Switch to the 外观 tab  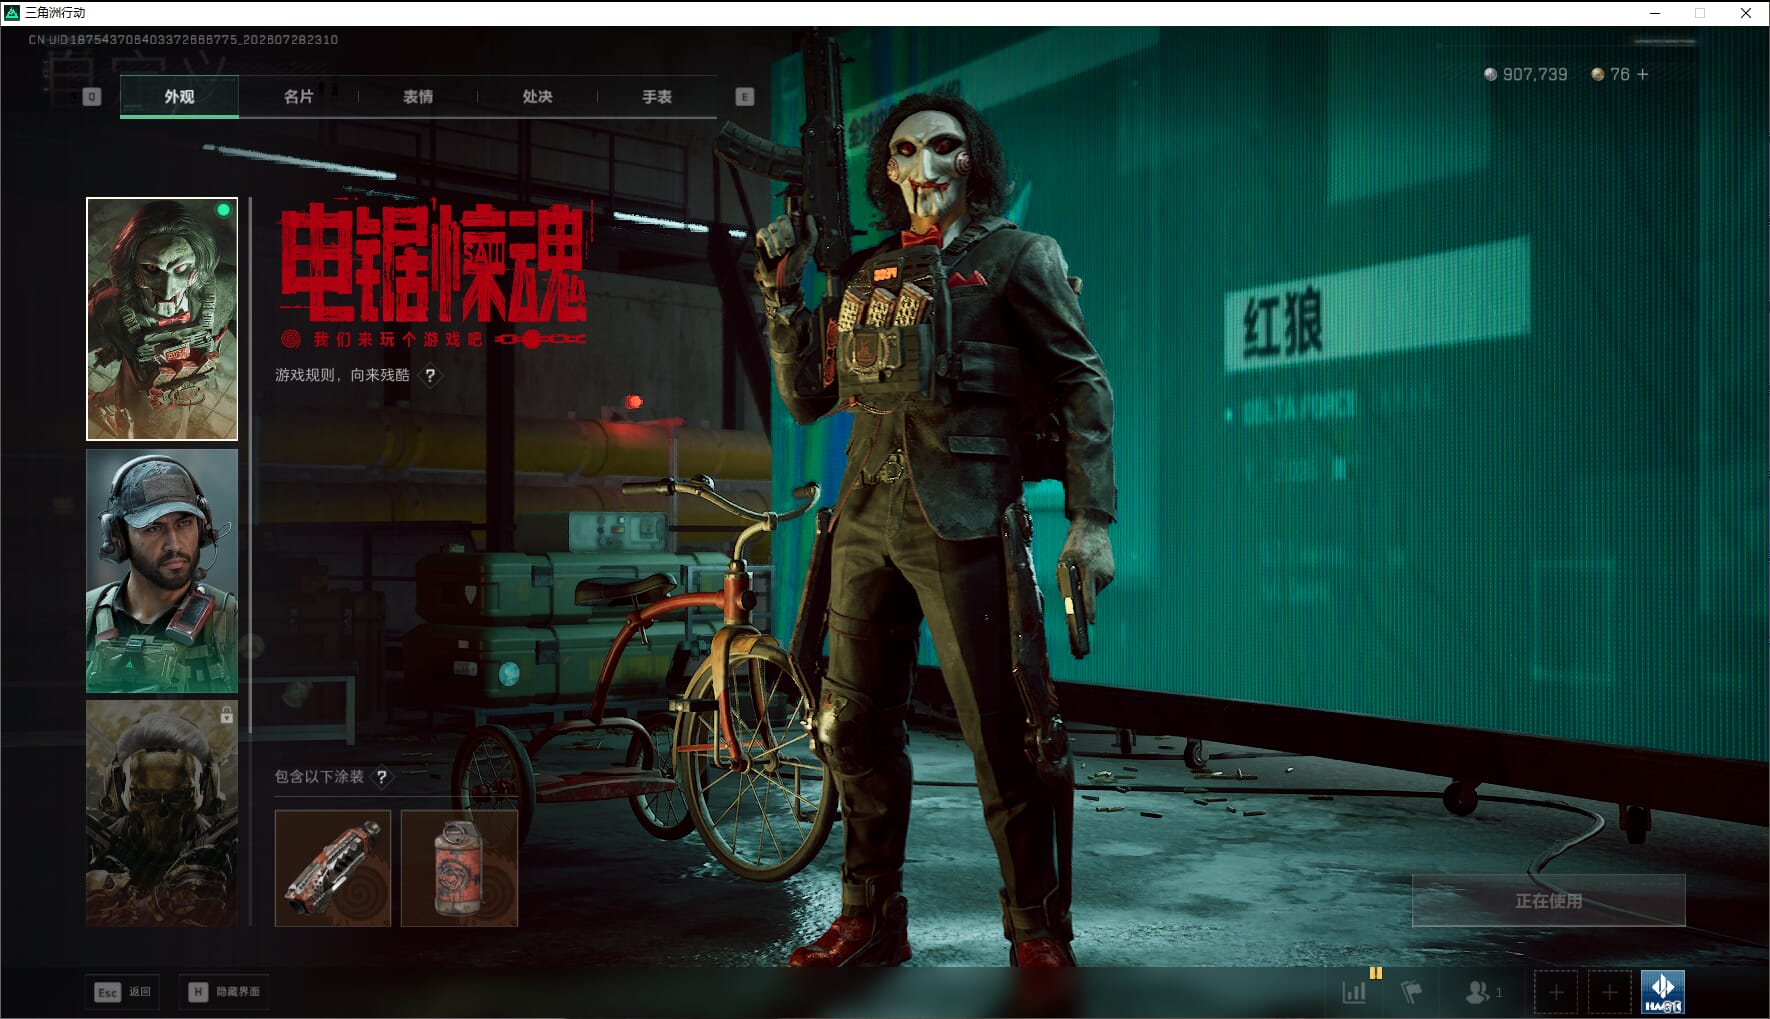(x=179, y=97)
